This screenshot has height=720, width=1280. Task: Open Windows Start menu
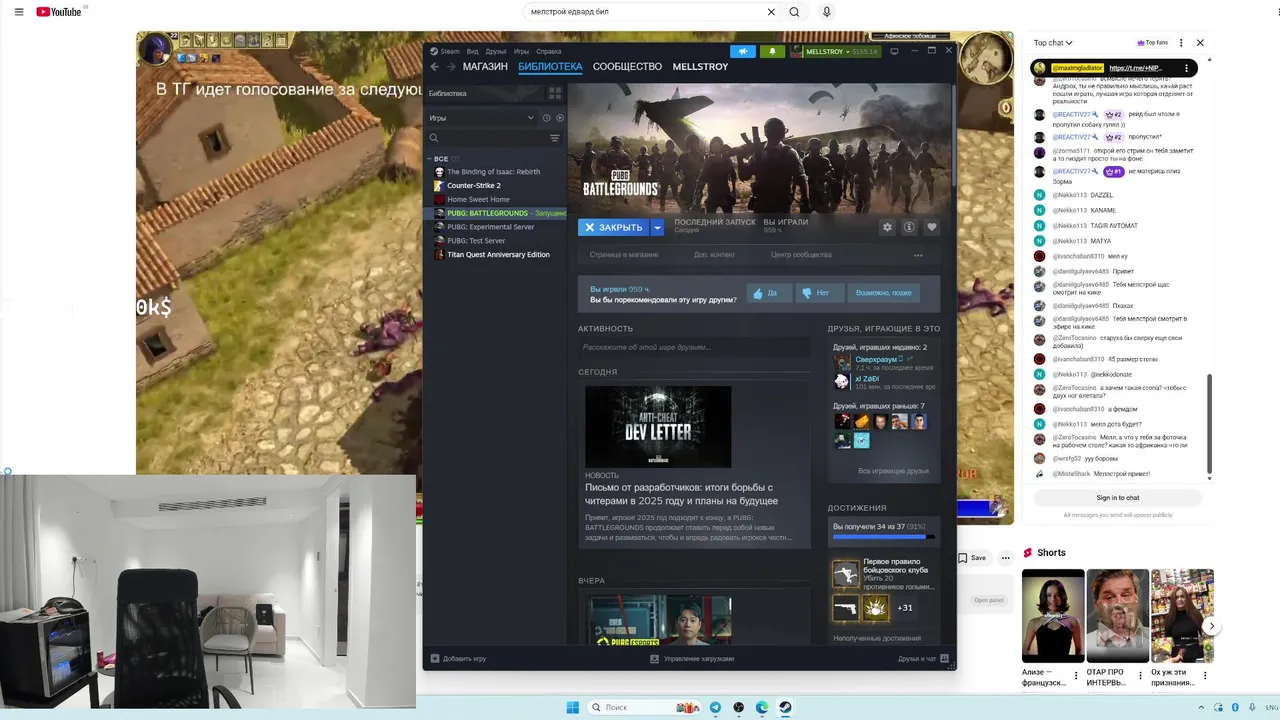[573, 708]
